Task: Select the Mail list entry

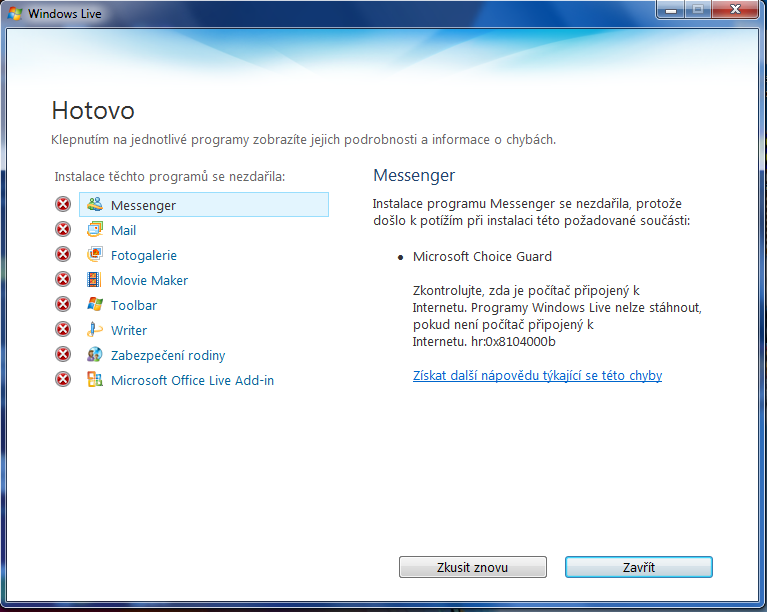Action: (123, 230)
